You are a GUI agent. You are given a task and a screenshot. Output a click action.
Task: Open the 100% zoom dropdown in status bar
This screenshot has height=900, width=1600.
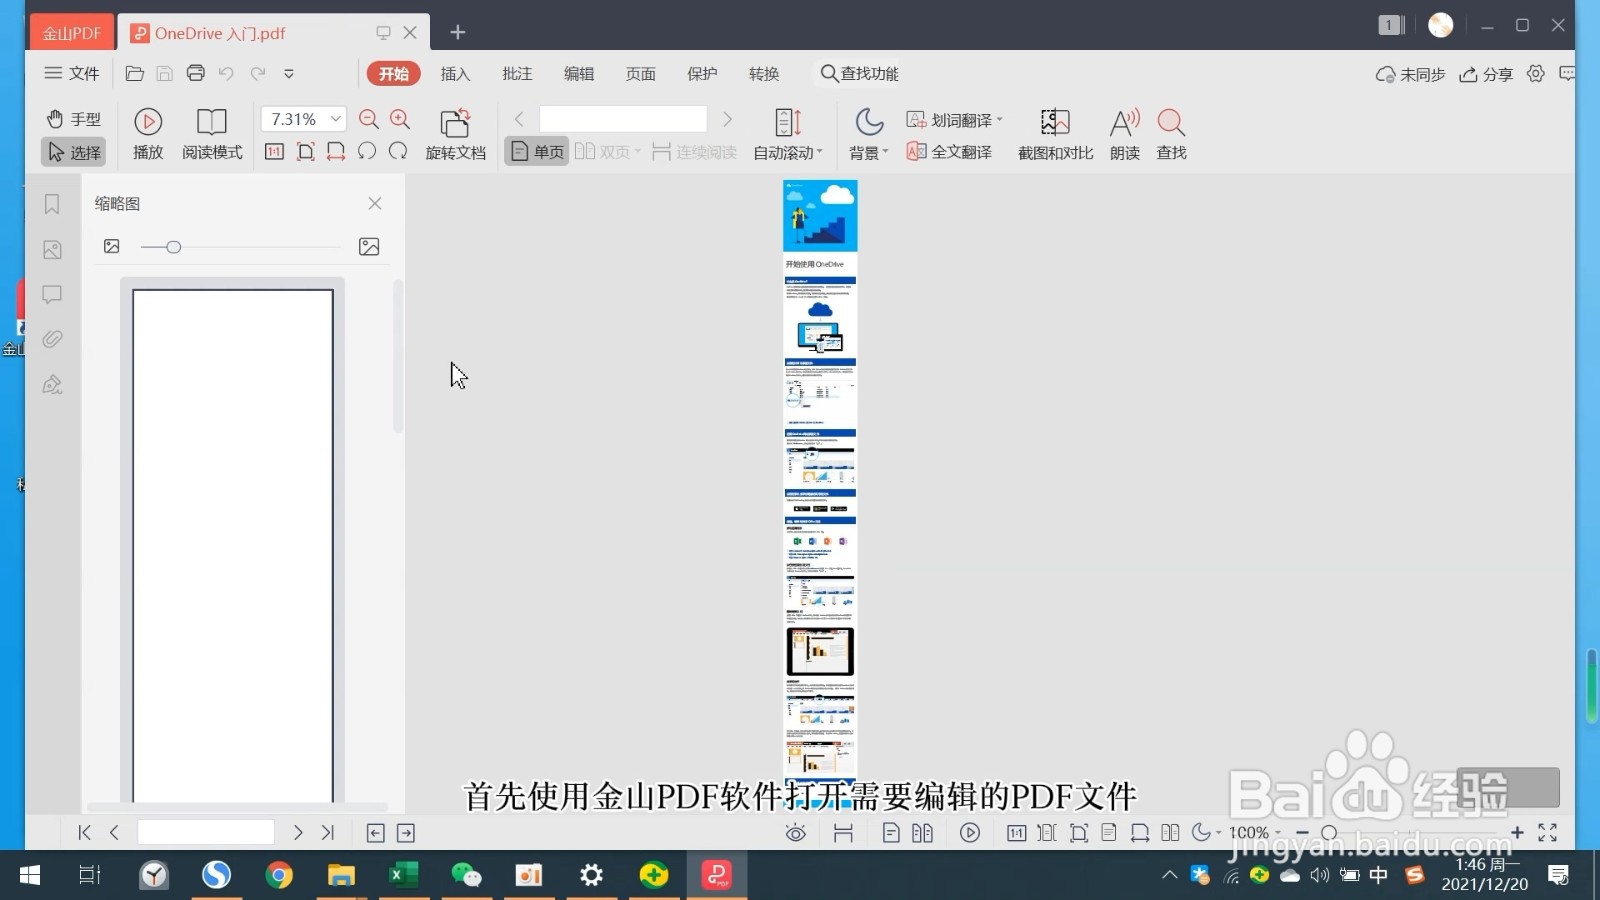click(1254, 832)
